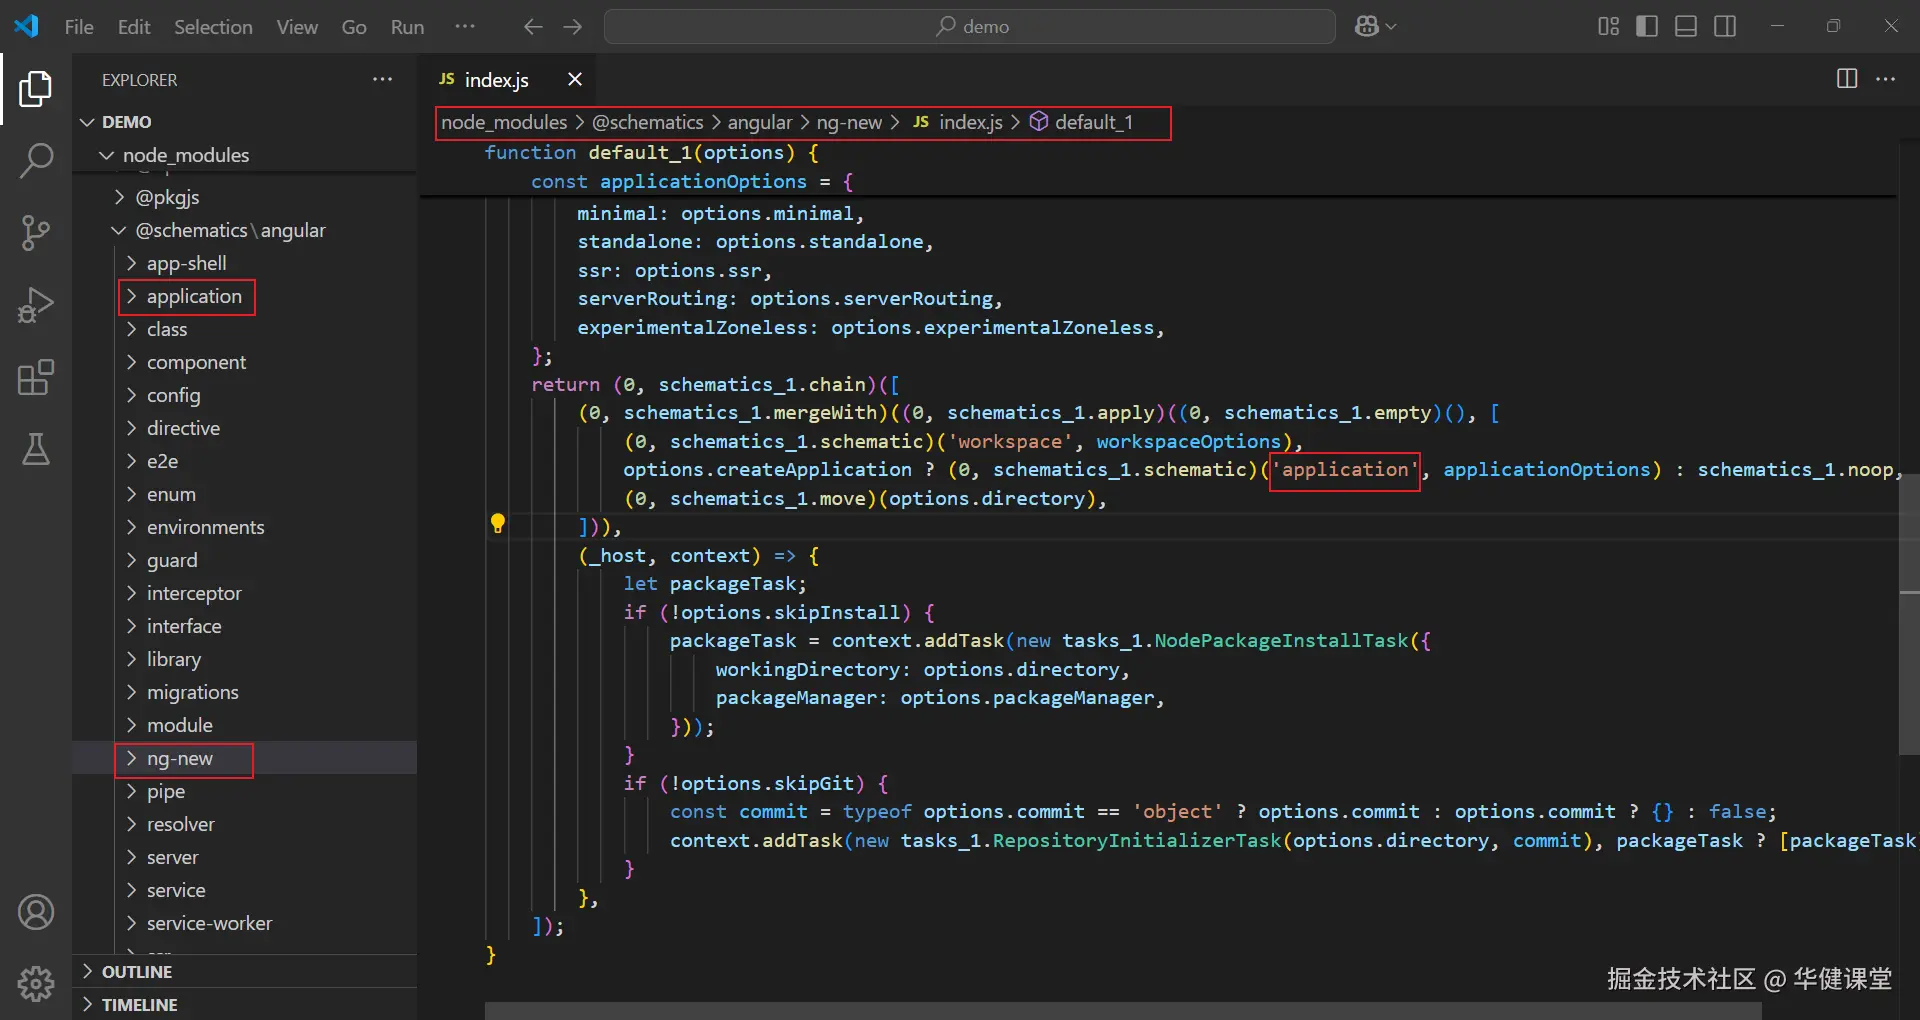Viewport: 1920px width, 1020px height.
Task: Toggle the primary side bar visibility
Action: pos(1647,26)
